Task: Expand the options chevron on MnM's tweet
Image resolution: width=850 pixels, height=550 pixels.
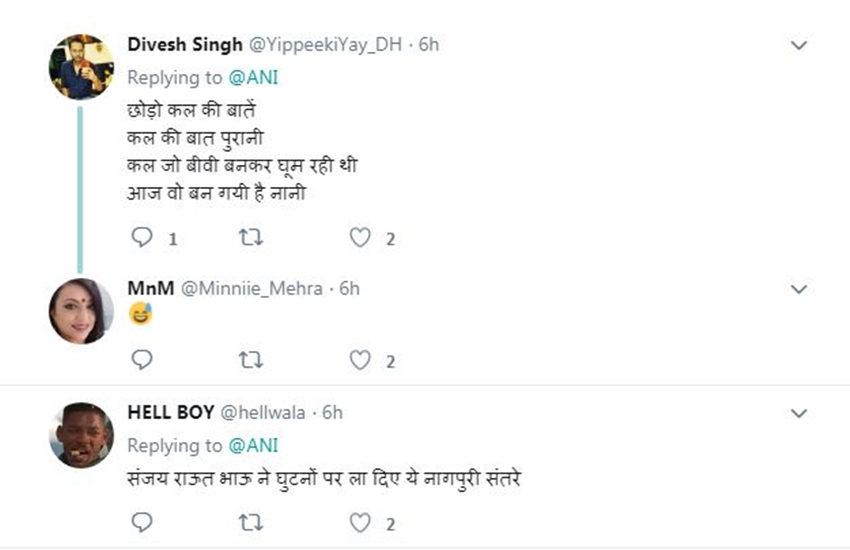Action: (798, 289)
